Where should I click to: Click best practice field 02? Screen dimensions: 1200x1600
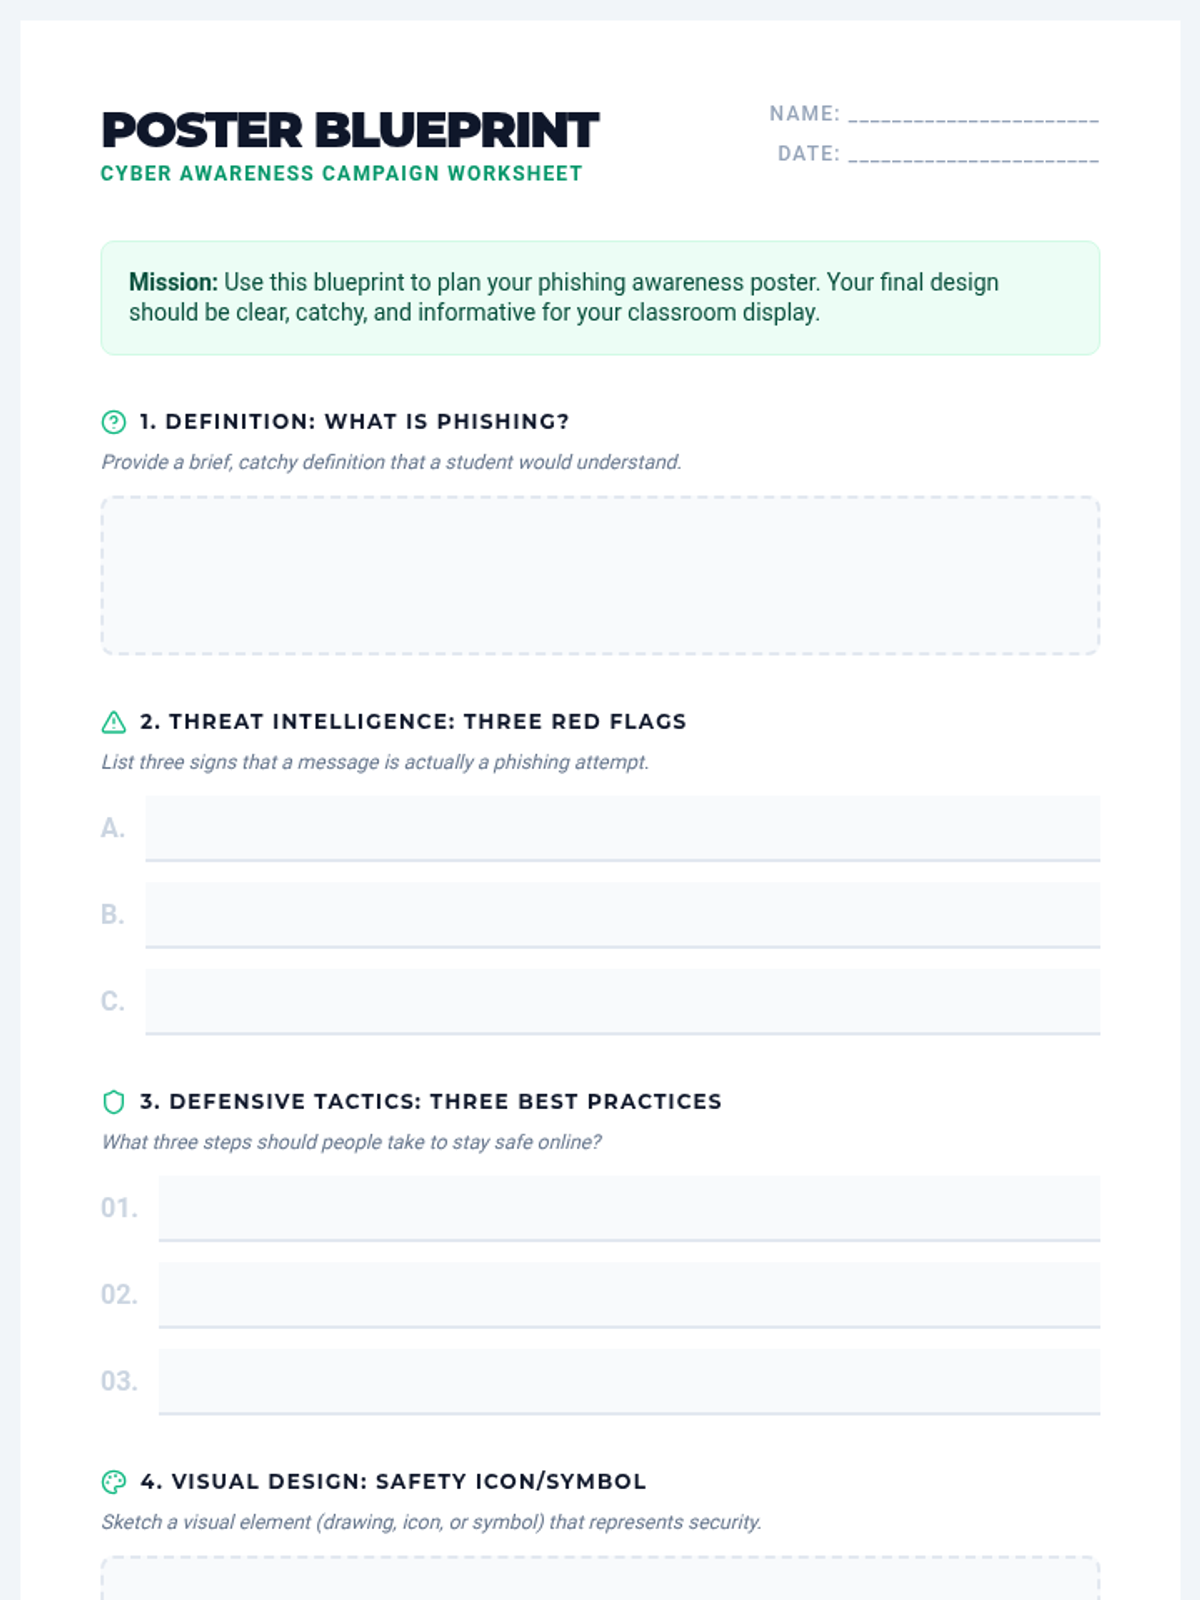coord(629,1295)
